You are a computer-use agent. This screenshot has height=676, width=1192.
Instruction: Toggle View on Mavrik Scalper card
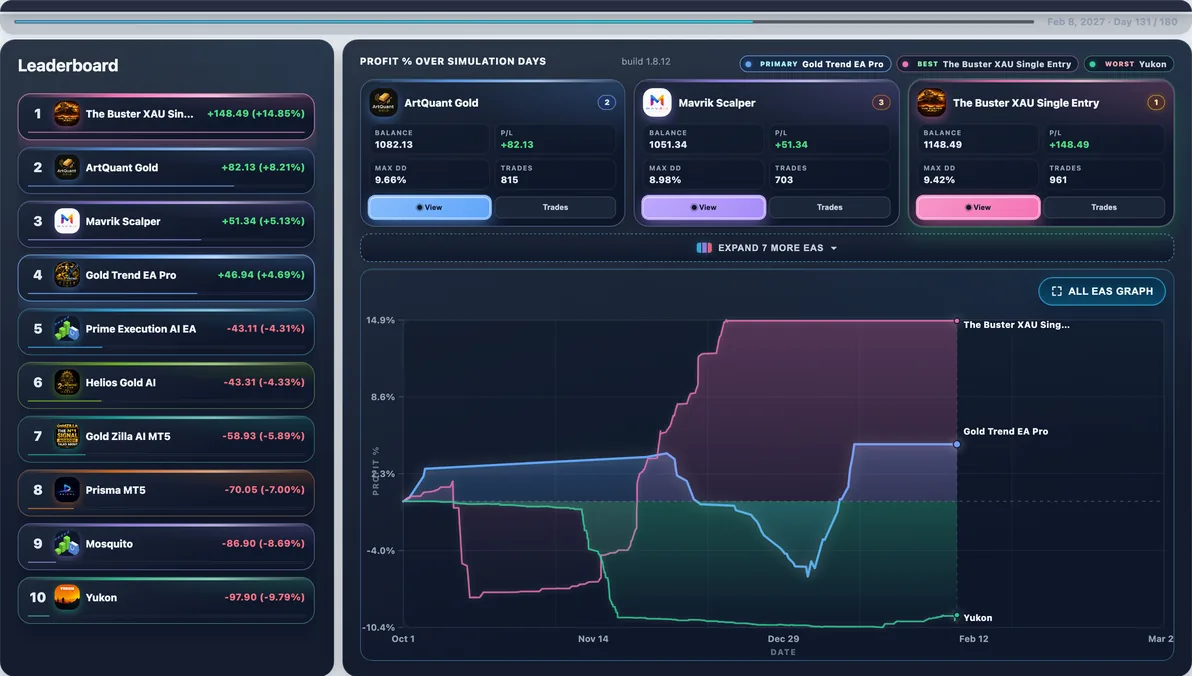[x=704, y=208]
